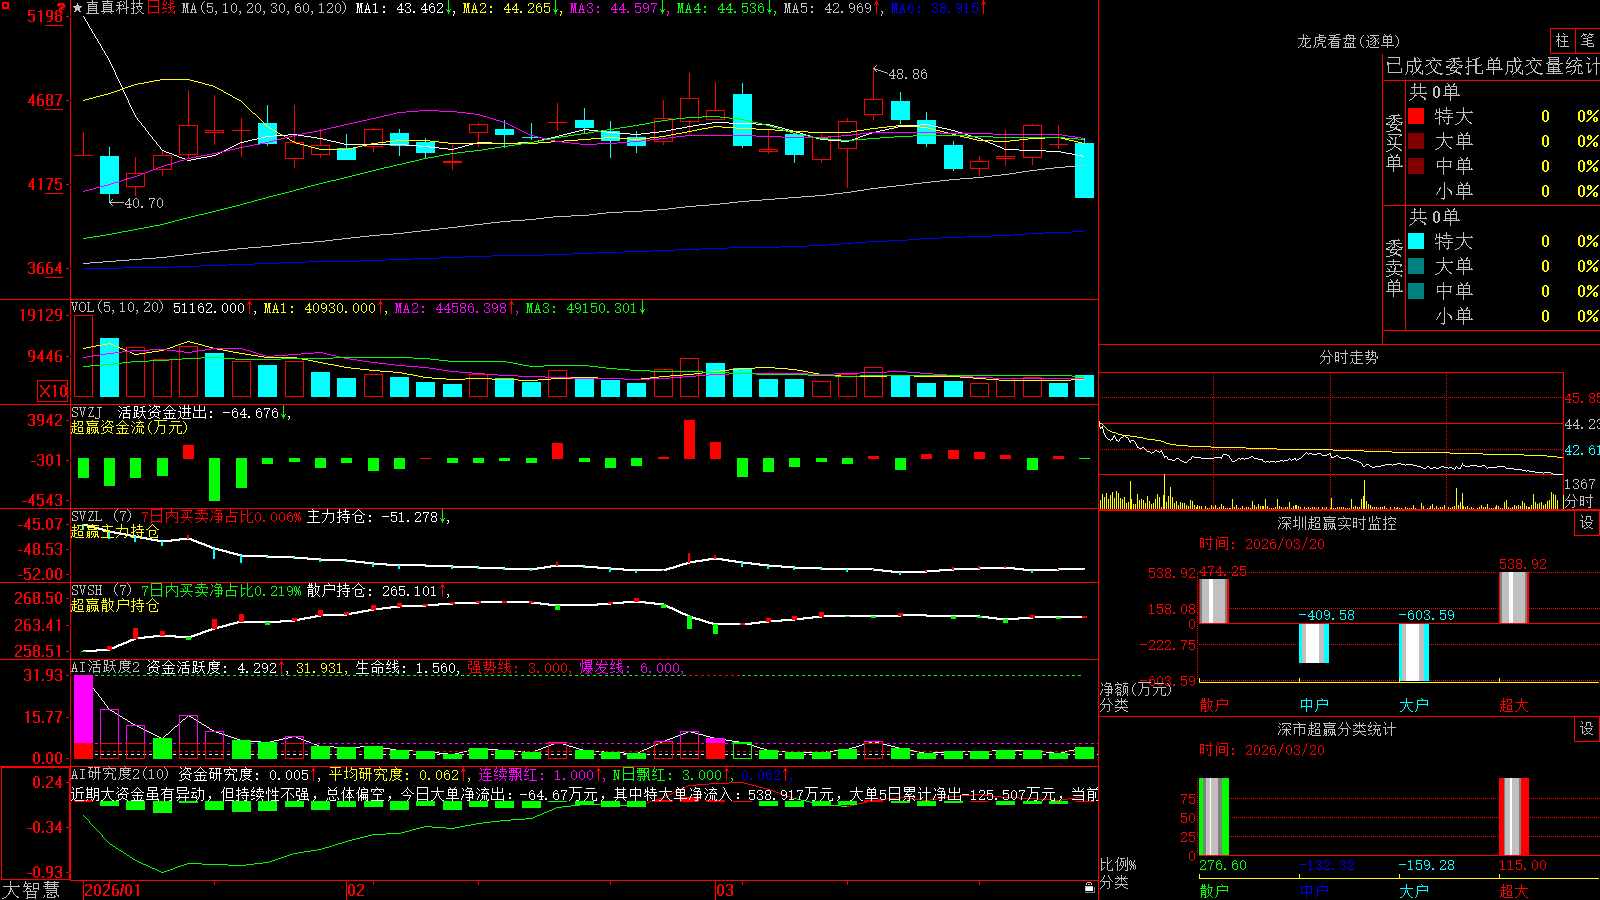Click the 分时 label beside intraday volume
Screen dimensions: 1600x900
1579,501
